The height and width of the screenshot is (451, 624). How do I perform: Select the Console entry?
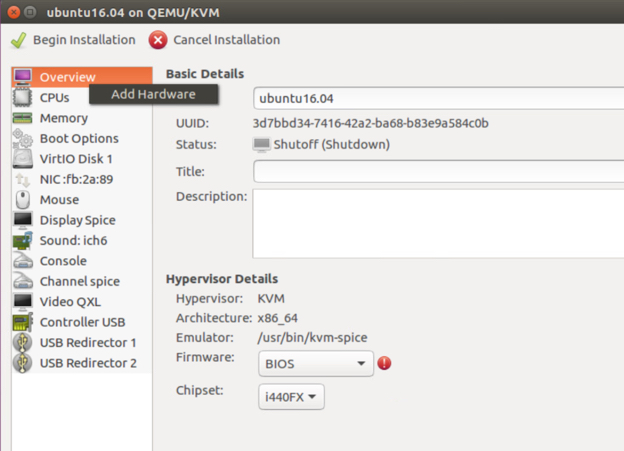pyautogui.click(x=82, y=261)
